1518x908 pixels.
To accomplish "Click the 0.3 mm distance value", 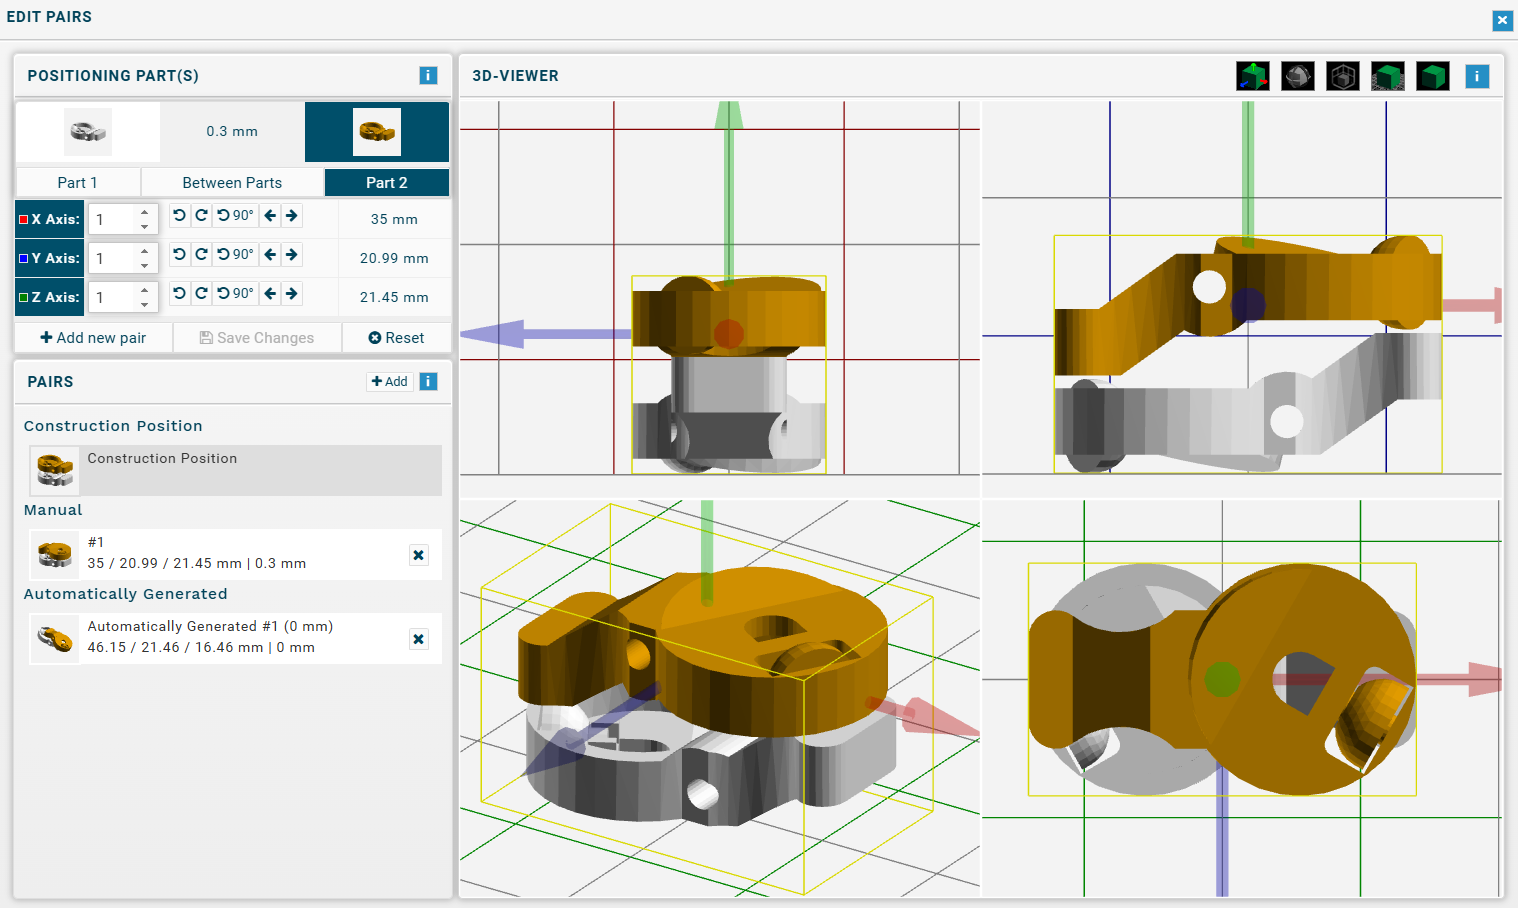I will [232, 131].
